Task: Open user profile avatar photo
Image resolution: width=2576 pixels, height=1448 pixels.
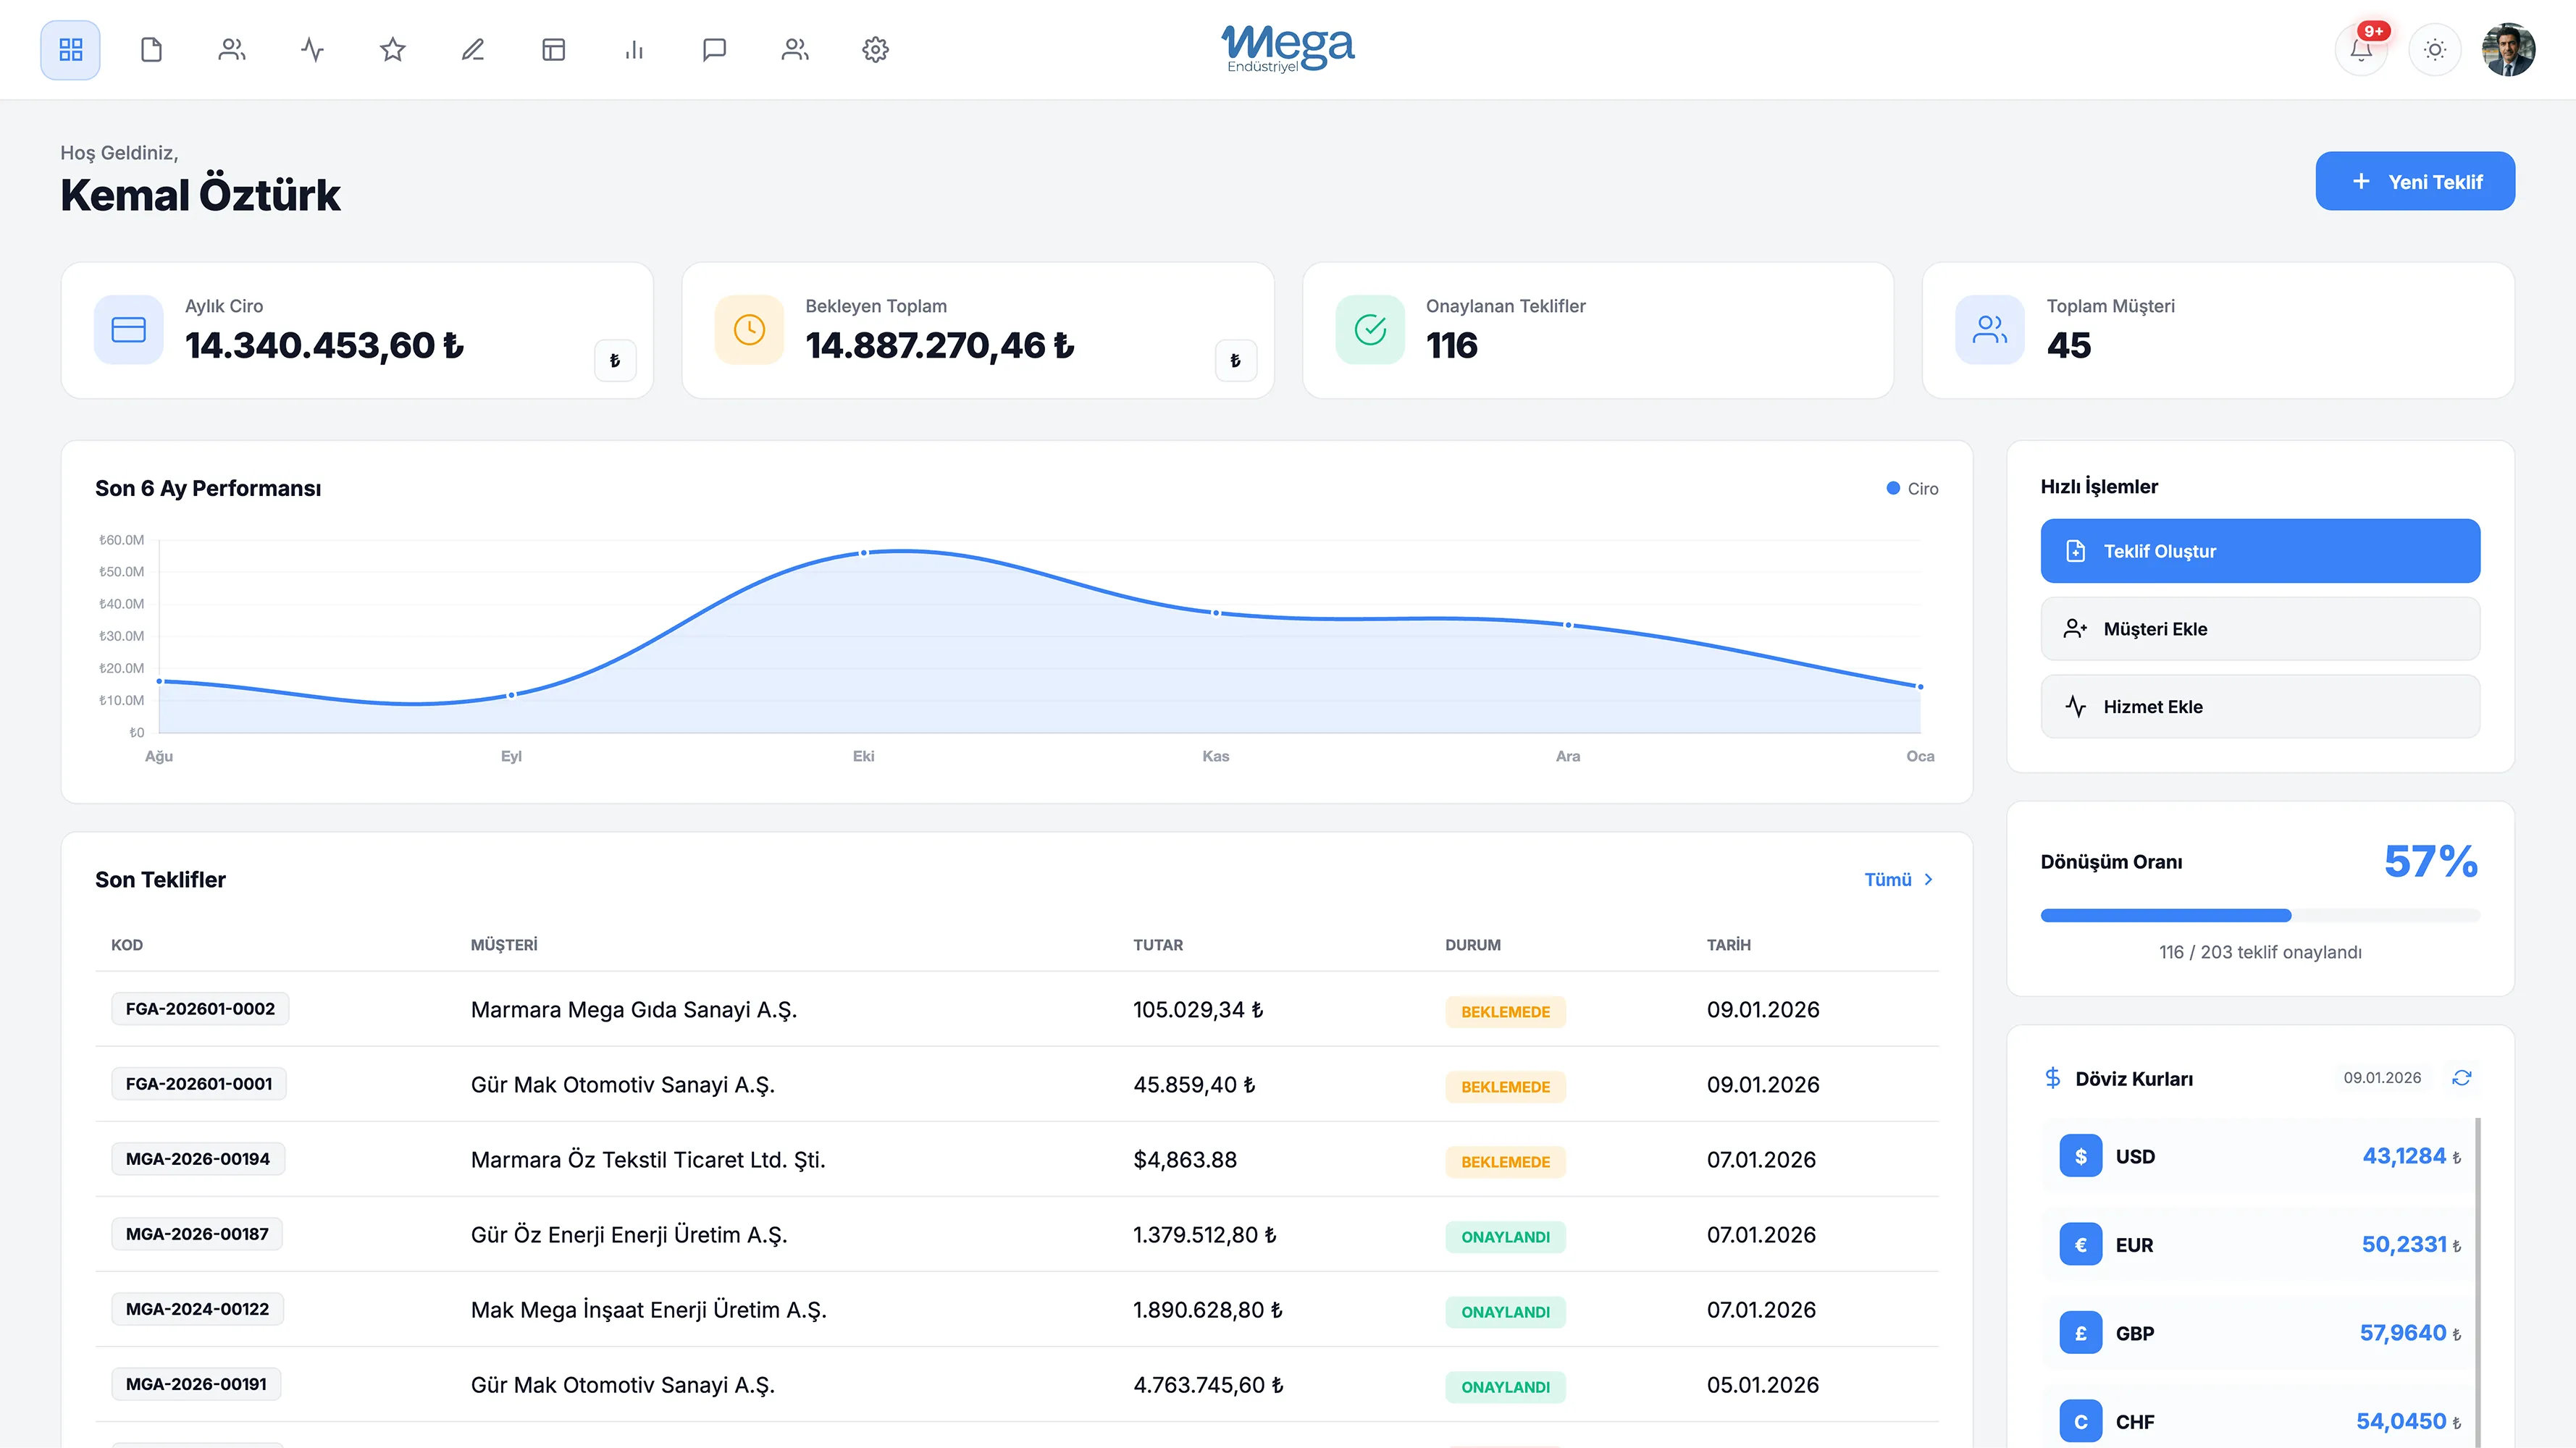Action: pos(2508,49)
